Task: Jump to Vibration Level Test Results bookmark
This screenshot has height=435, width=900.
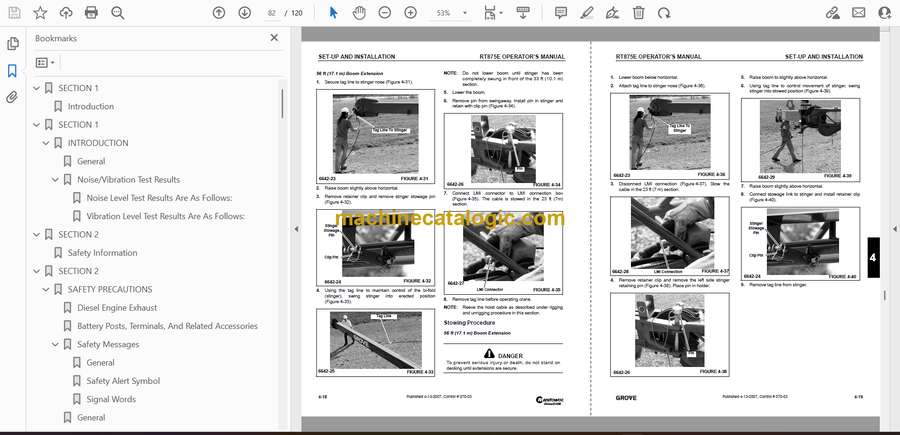Action: pos(165,216)
